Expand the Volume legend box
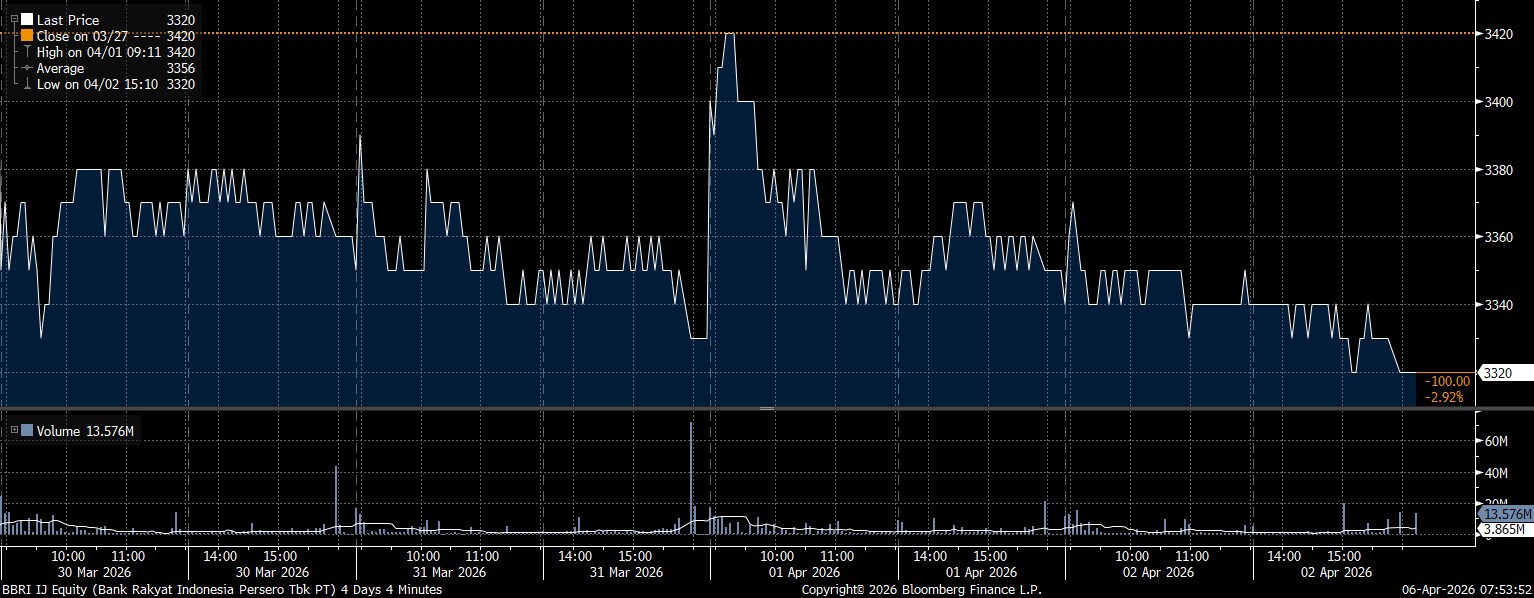Viewport: 1534px width, 598px height. coord(12,431)
